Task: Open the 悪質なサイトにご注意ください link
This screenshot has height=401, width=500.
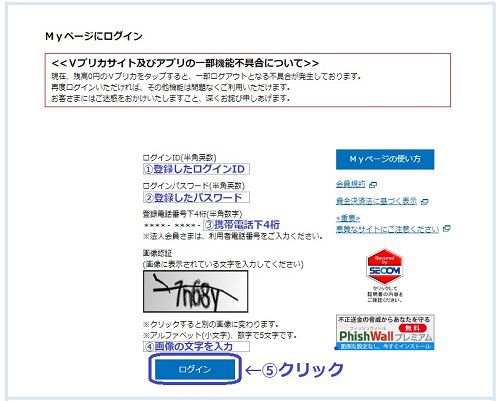Action: click(387, 229)
